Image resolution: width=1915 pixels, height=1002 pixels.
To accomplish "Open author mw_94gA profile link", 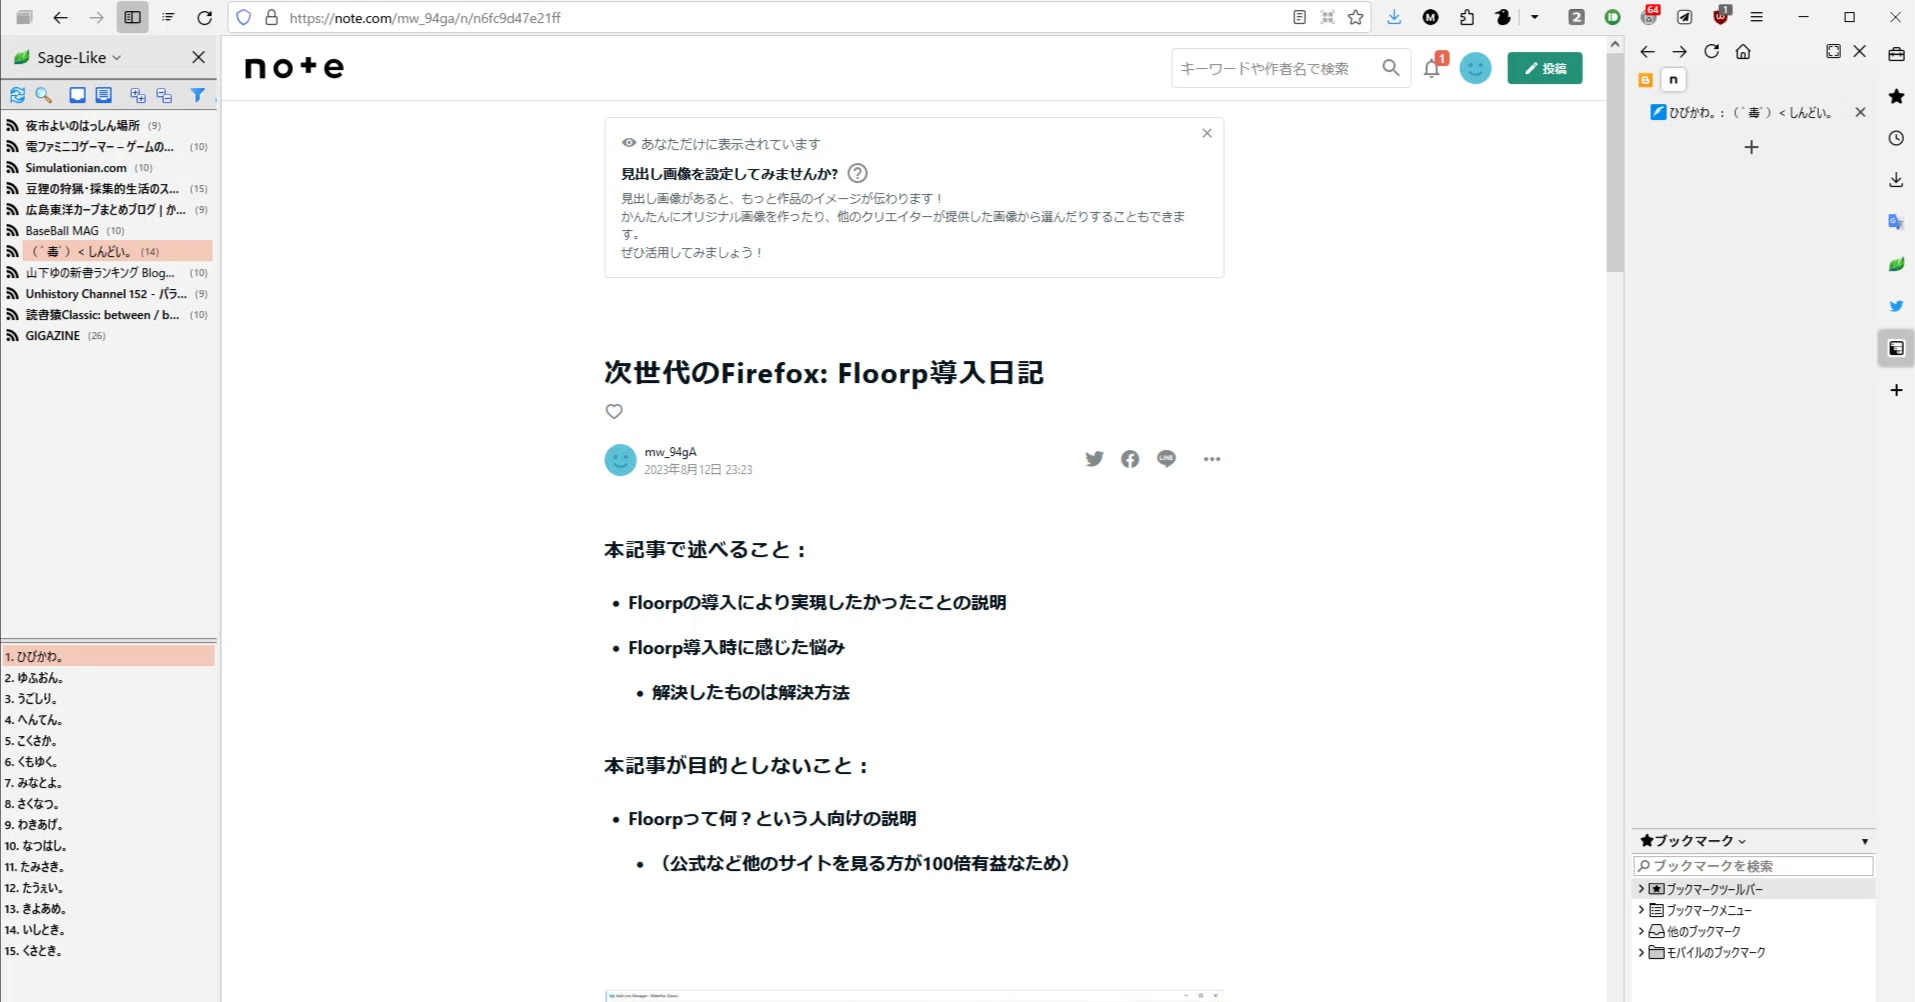I will coord(670,452).
